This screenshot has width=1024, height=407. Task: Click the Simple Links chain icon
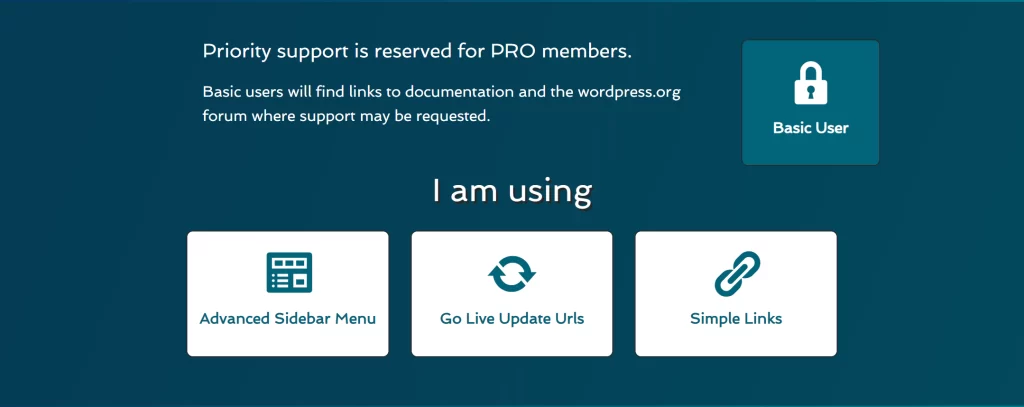point(737,273)
